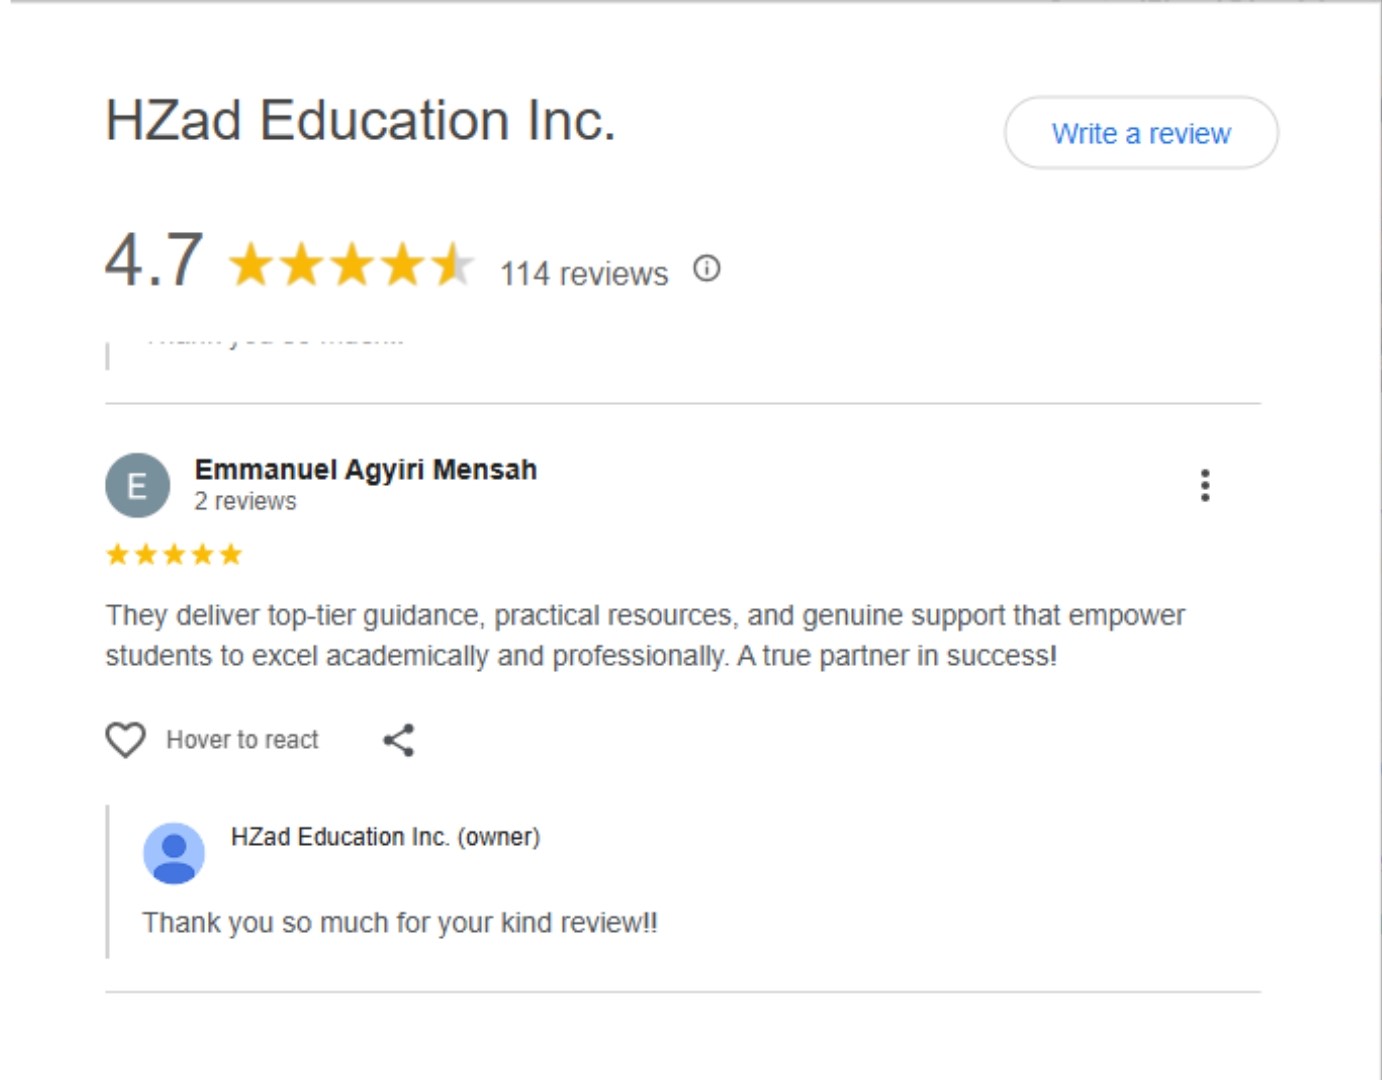Click the HZad Education Inc. (owner) name

click(385, 837)
